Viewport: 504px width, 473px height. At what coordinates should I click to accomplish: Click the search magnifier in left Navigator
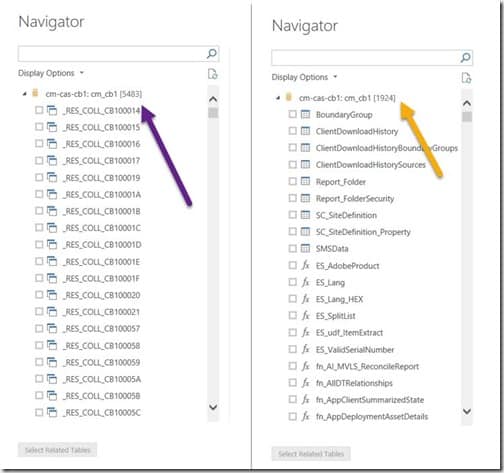pyautogui.click(x=212, y=54)
